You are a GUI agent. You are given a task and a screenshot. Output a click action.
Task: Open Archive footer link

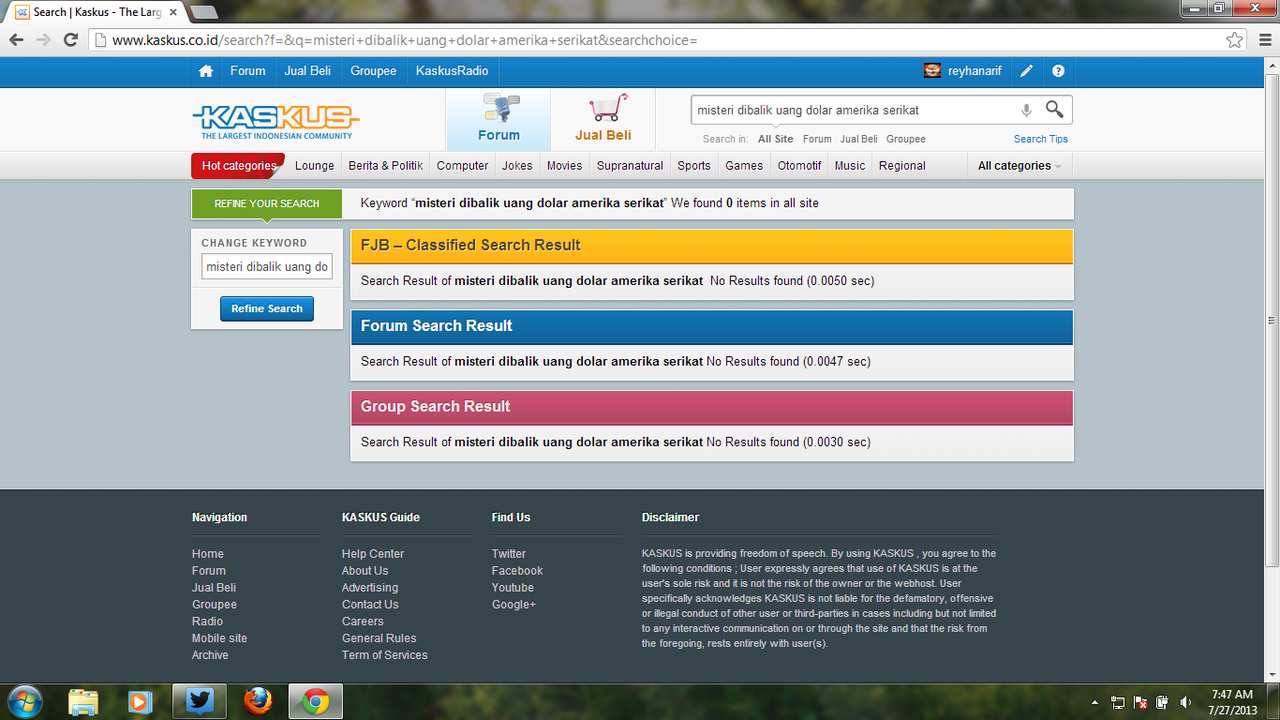(x=210, y=655)
